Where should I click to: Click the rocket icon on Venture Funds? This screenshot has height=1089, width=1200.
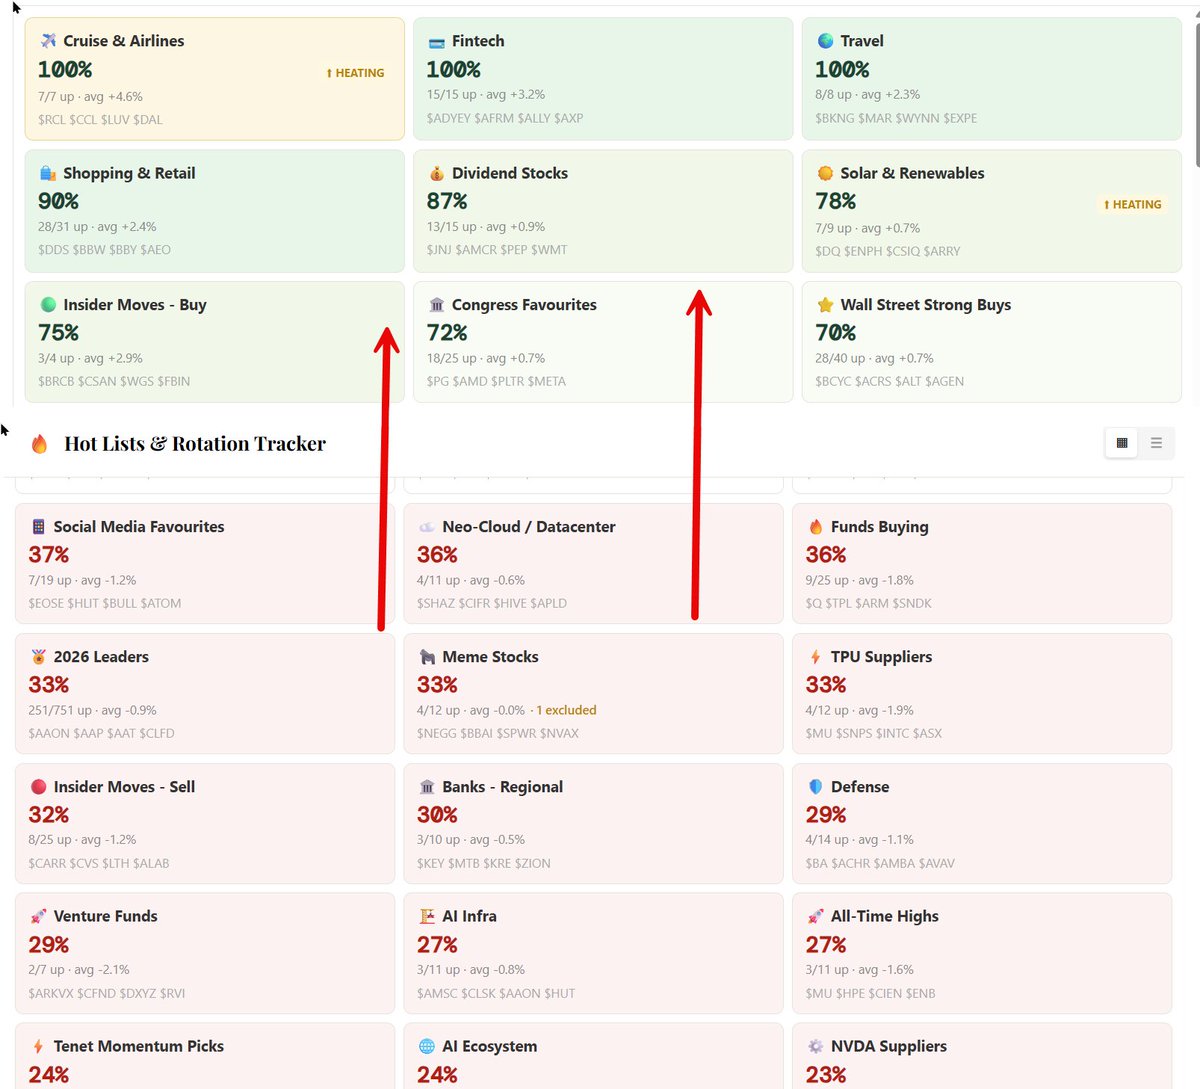[38, 916]
